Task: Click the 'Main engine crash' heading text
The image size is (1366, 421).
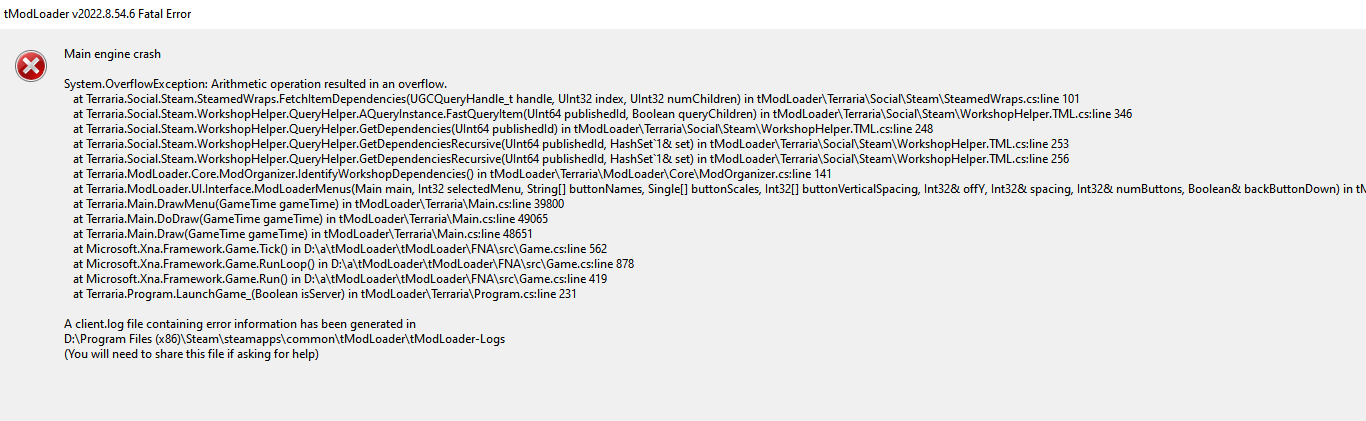Action: click(112, 54)
